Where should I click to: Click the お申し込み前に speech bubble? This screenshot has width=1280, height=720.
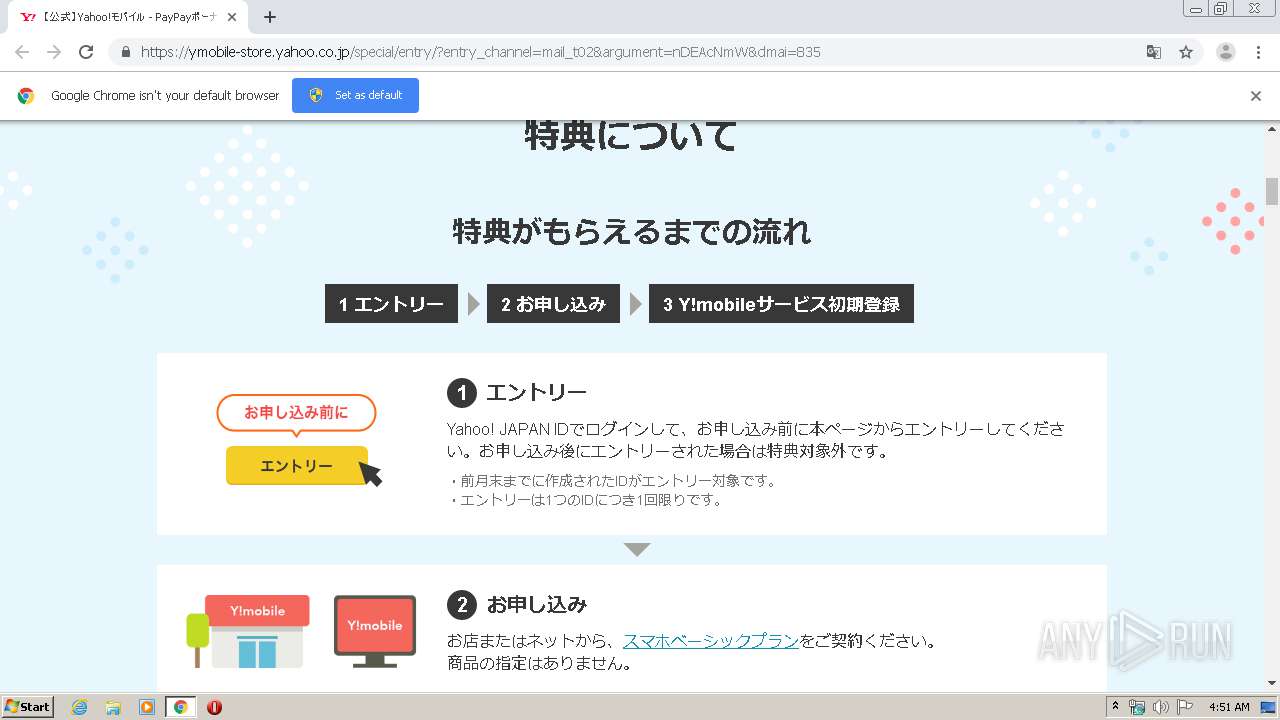pyautogui.click(x=296, y=414)
